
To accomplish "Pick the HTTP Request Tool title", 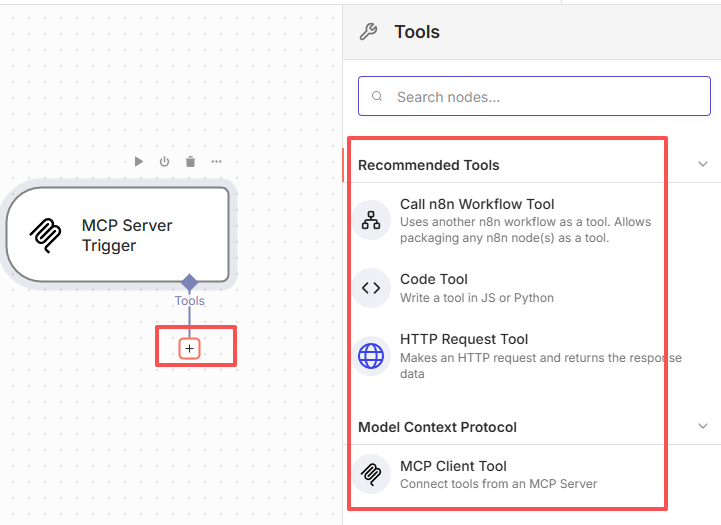I will [464, 339].
